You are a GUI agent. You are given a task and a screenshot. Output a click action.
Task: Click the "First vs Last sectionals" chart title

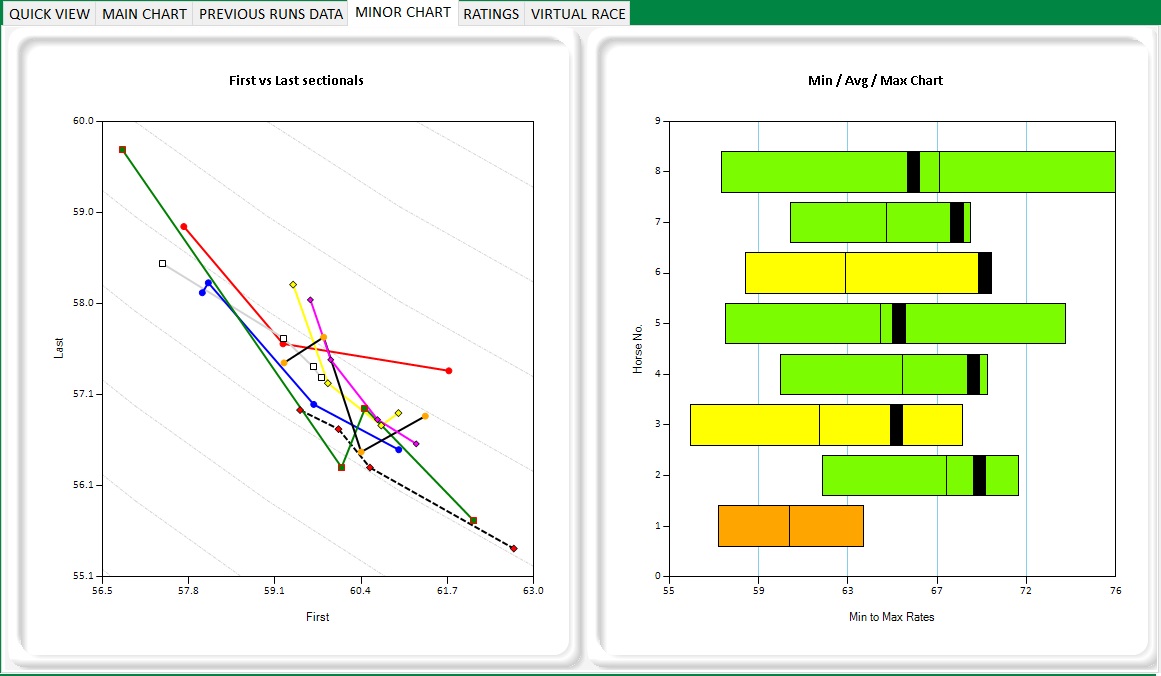(x=296, y=80)
